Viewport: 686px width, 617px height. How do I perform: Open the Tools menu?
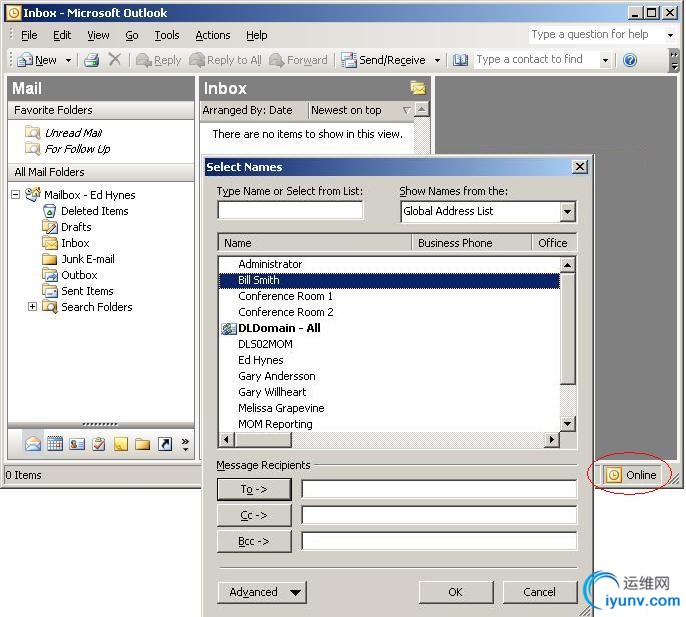point(167,35)
